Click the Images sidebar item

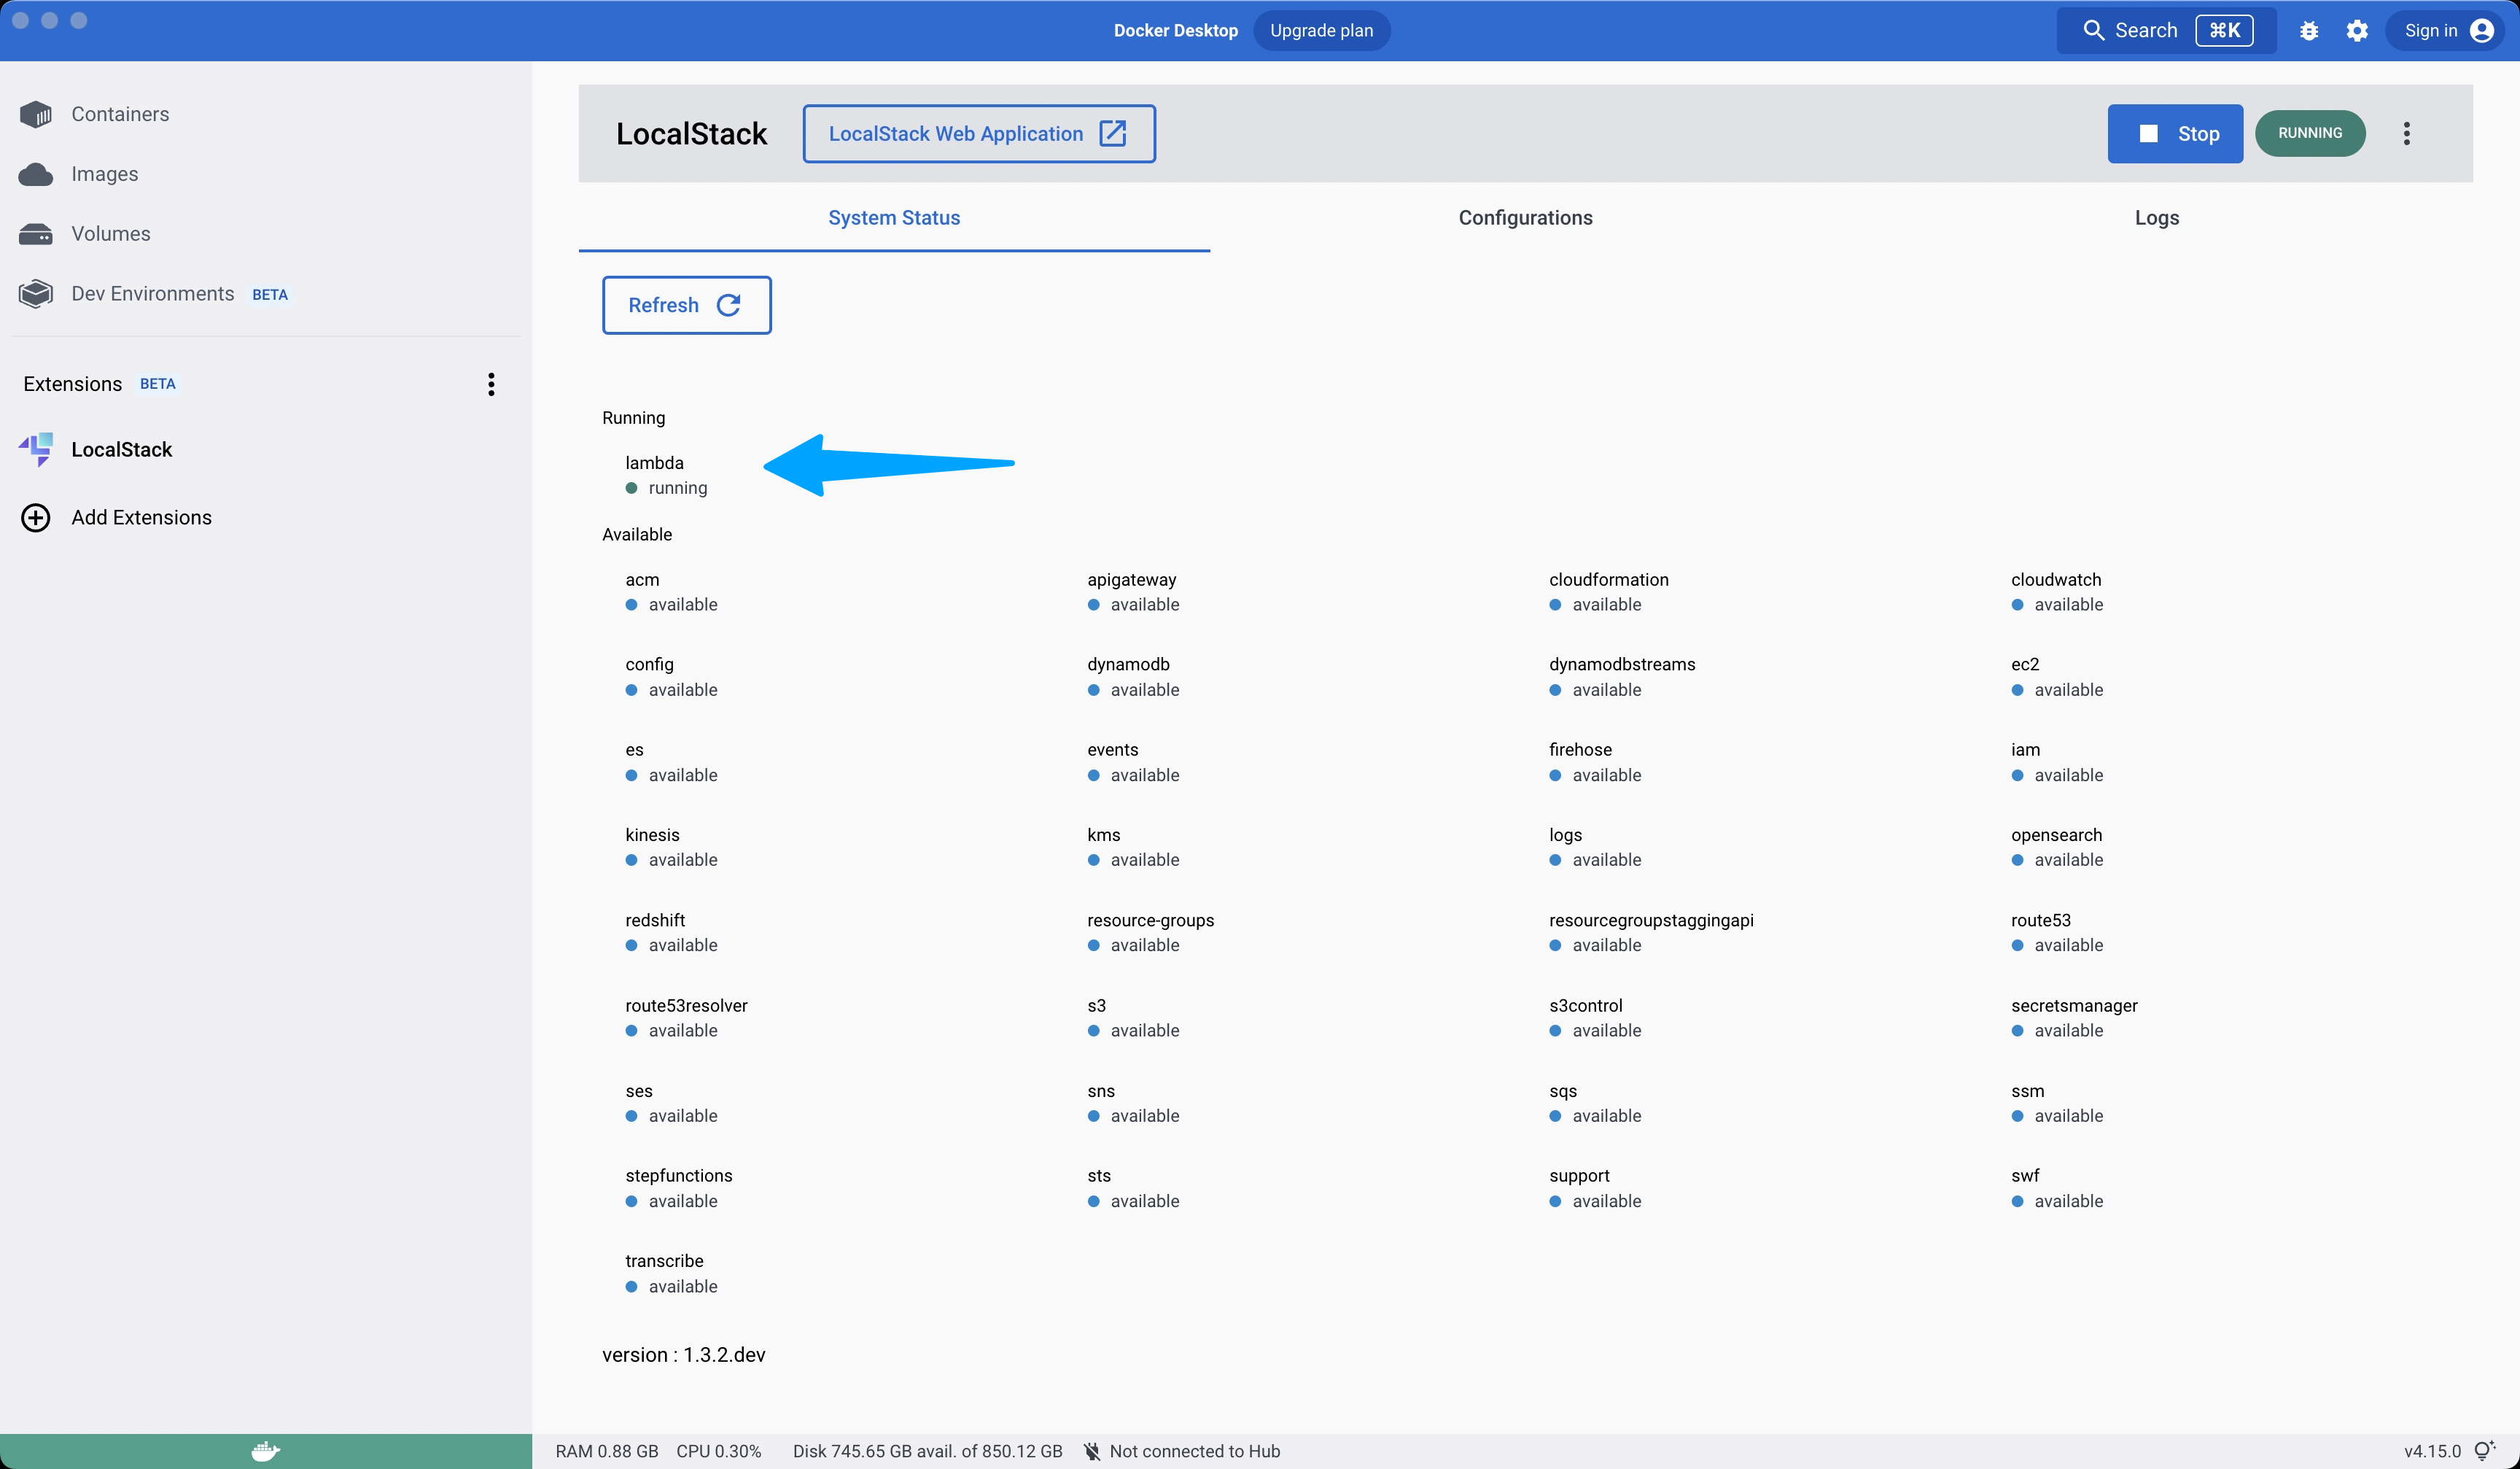coord(101,173)
